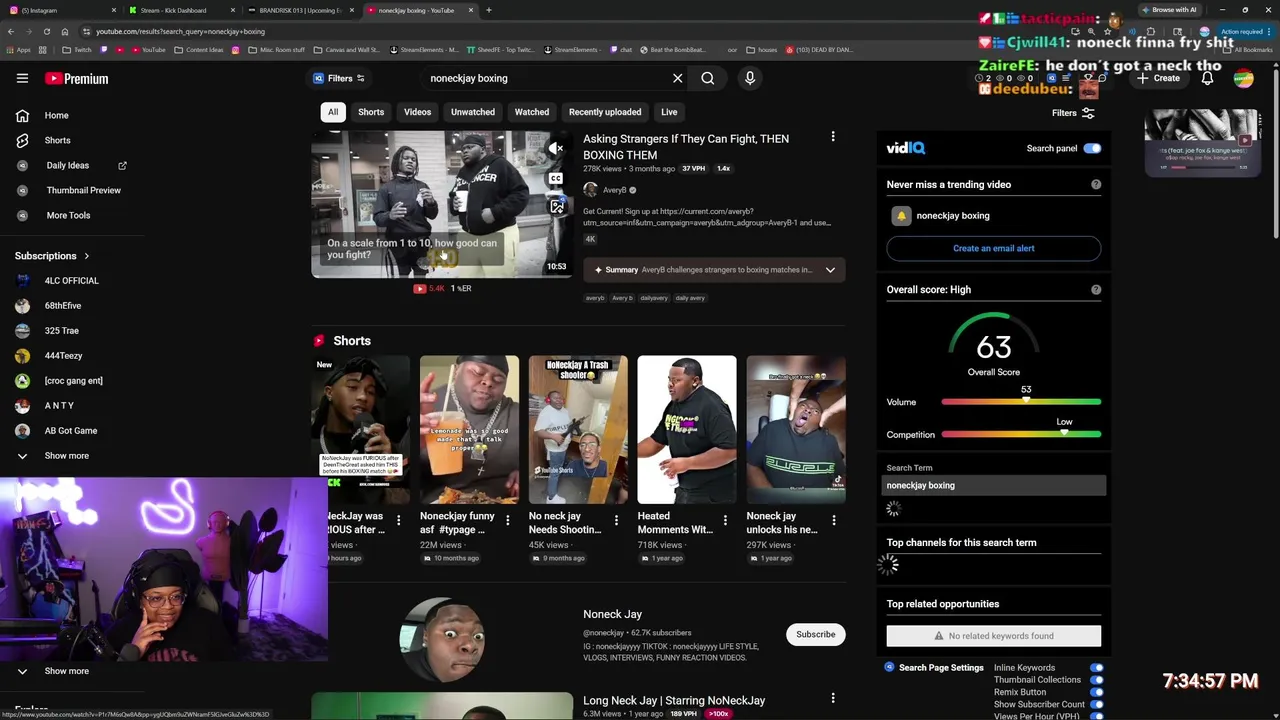Open menu for 'Nonekcjay funny asf' short

pos(507,520)
